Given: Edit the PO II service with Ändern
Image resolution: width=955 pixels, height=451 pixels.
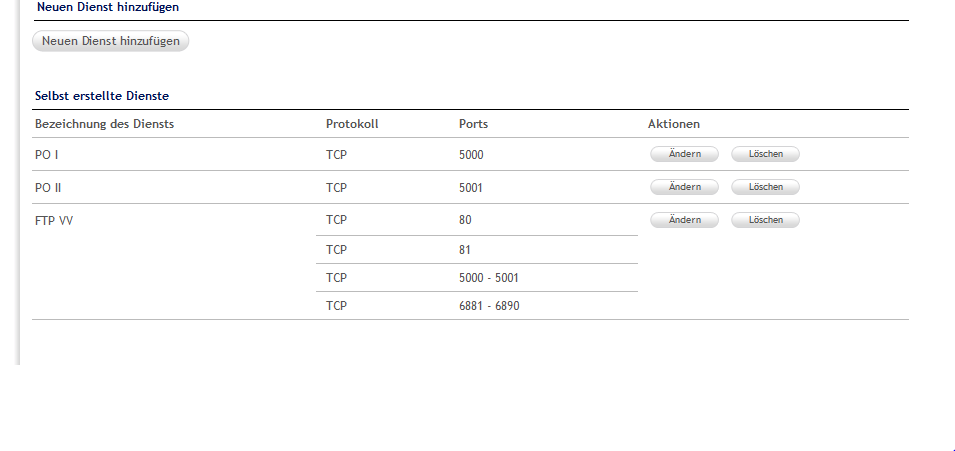Looking at the screenshot, I should coord(684,187).
